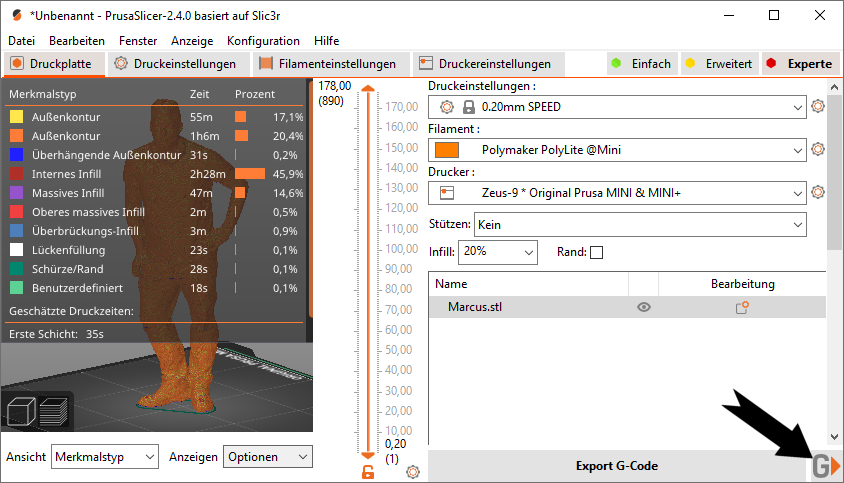Screen dimensions: 844x483
Task: Click the Export G-Code button
Action: point(617,466)
